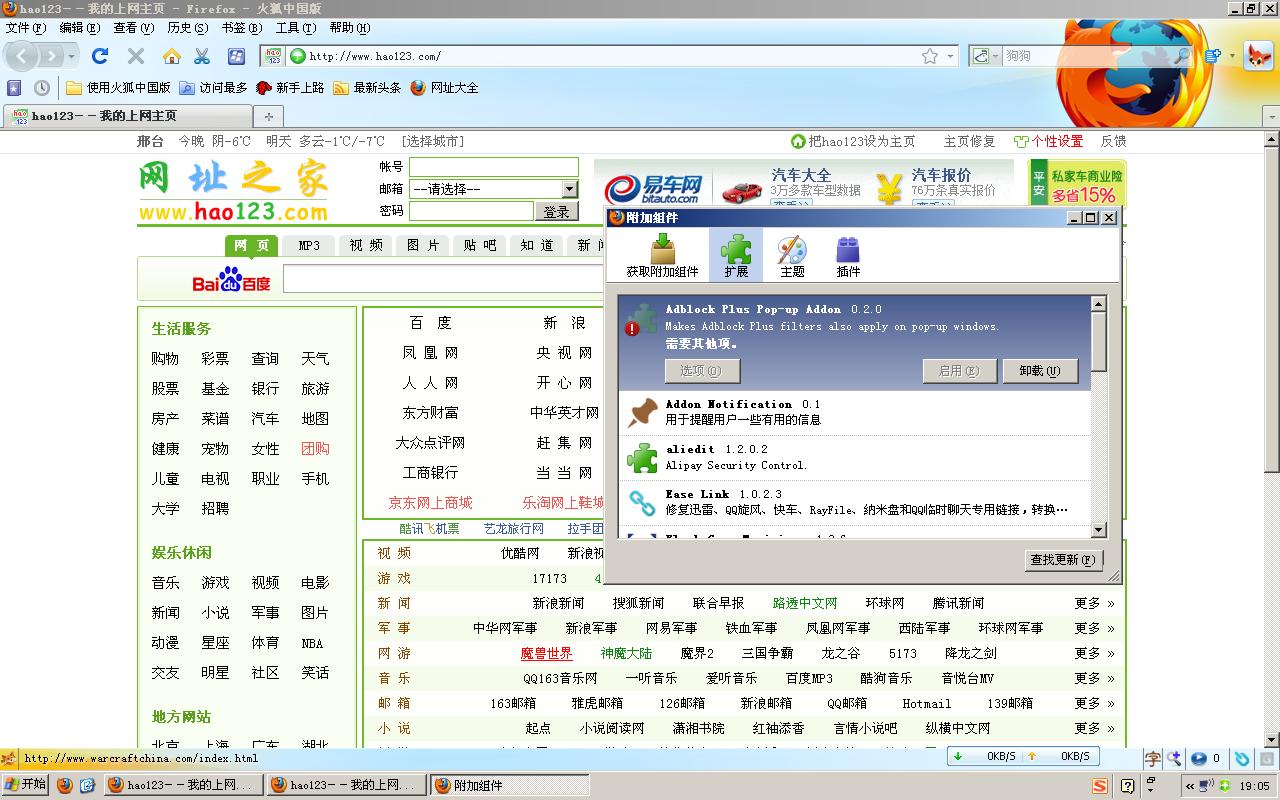Select the MP3 search tab
1280x800 pixels.
click(x=309, y=245)
